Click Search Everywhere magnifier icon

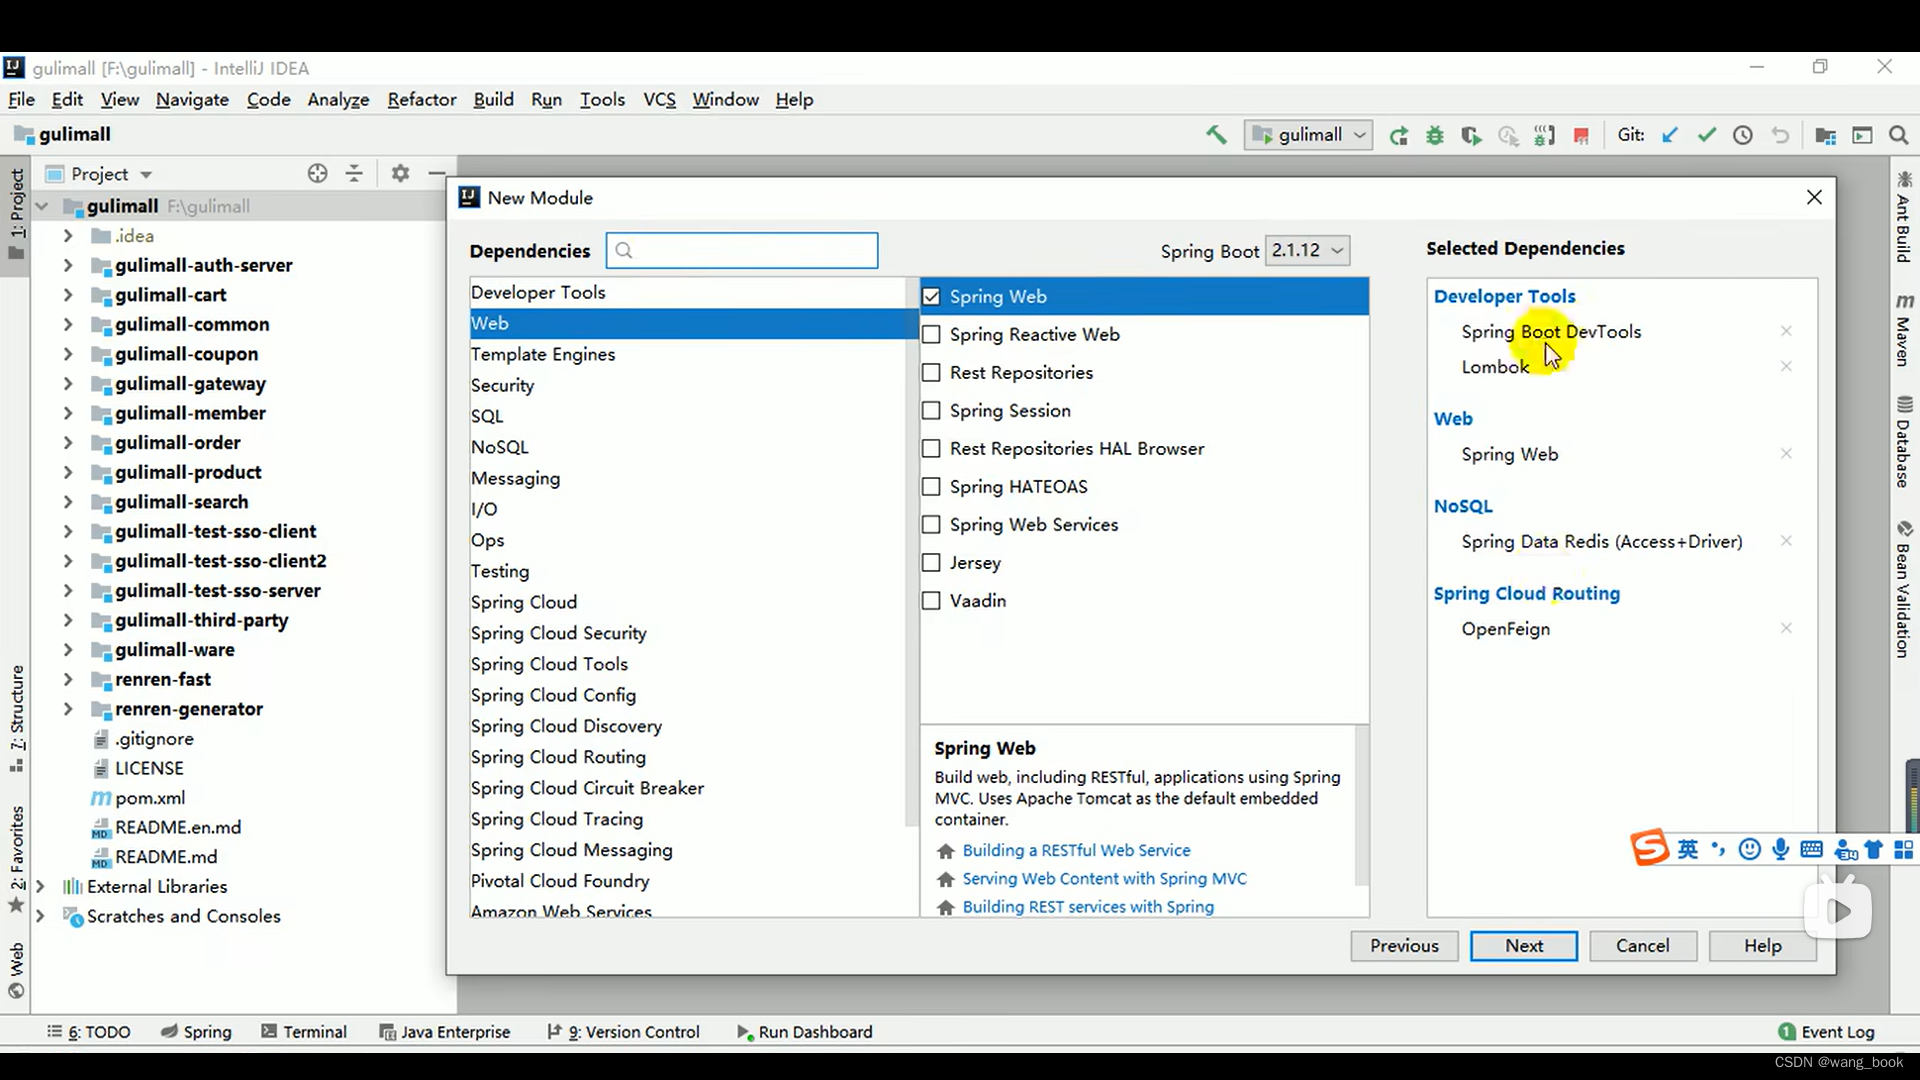1898,135
